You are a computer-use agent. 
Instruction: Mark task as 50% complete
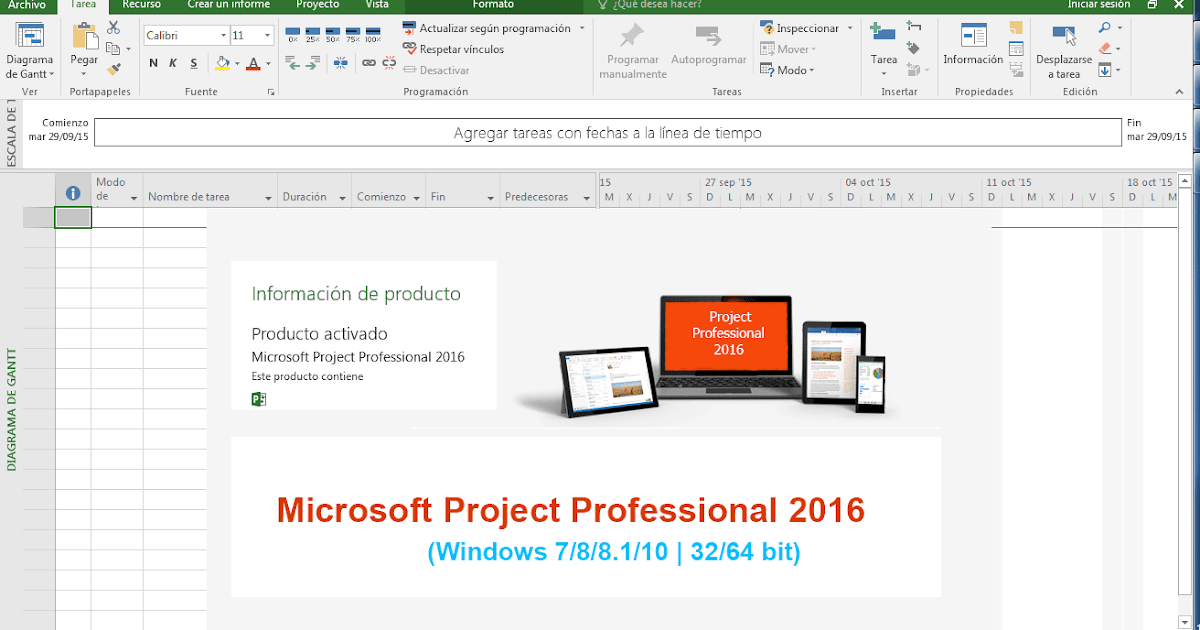tap(331, 31)
